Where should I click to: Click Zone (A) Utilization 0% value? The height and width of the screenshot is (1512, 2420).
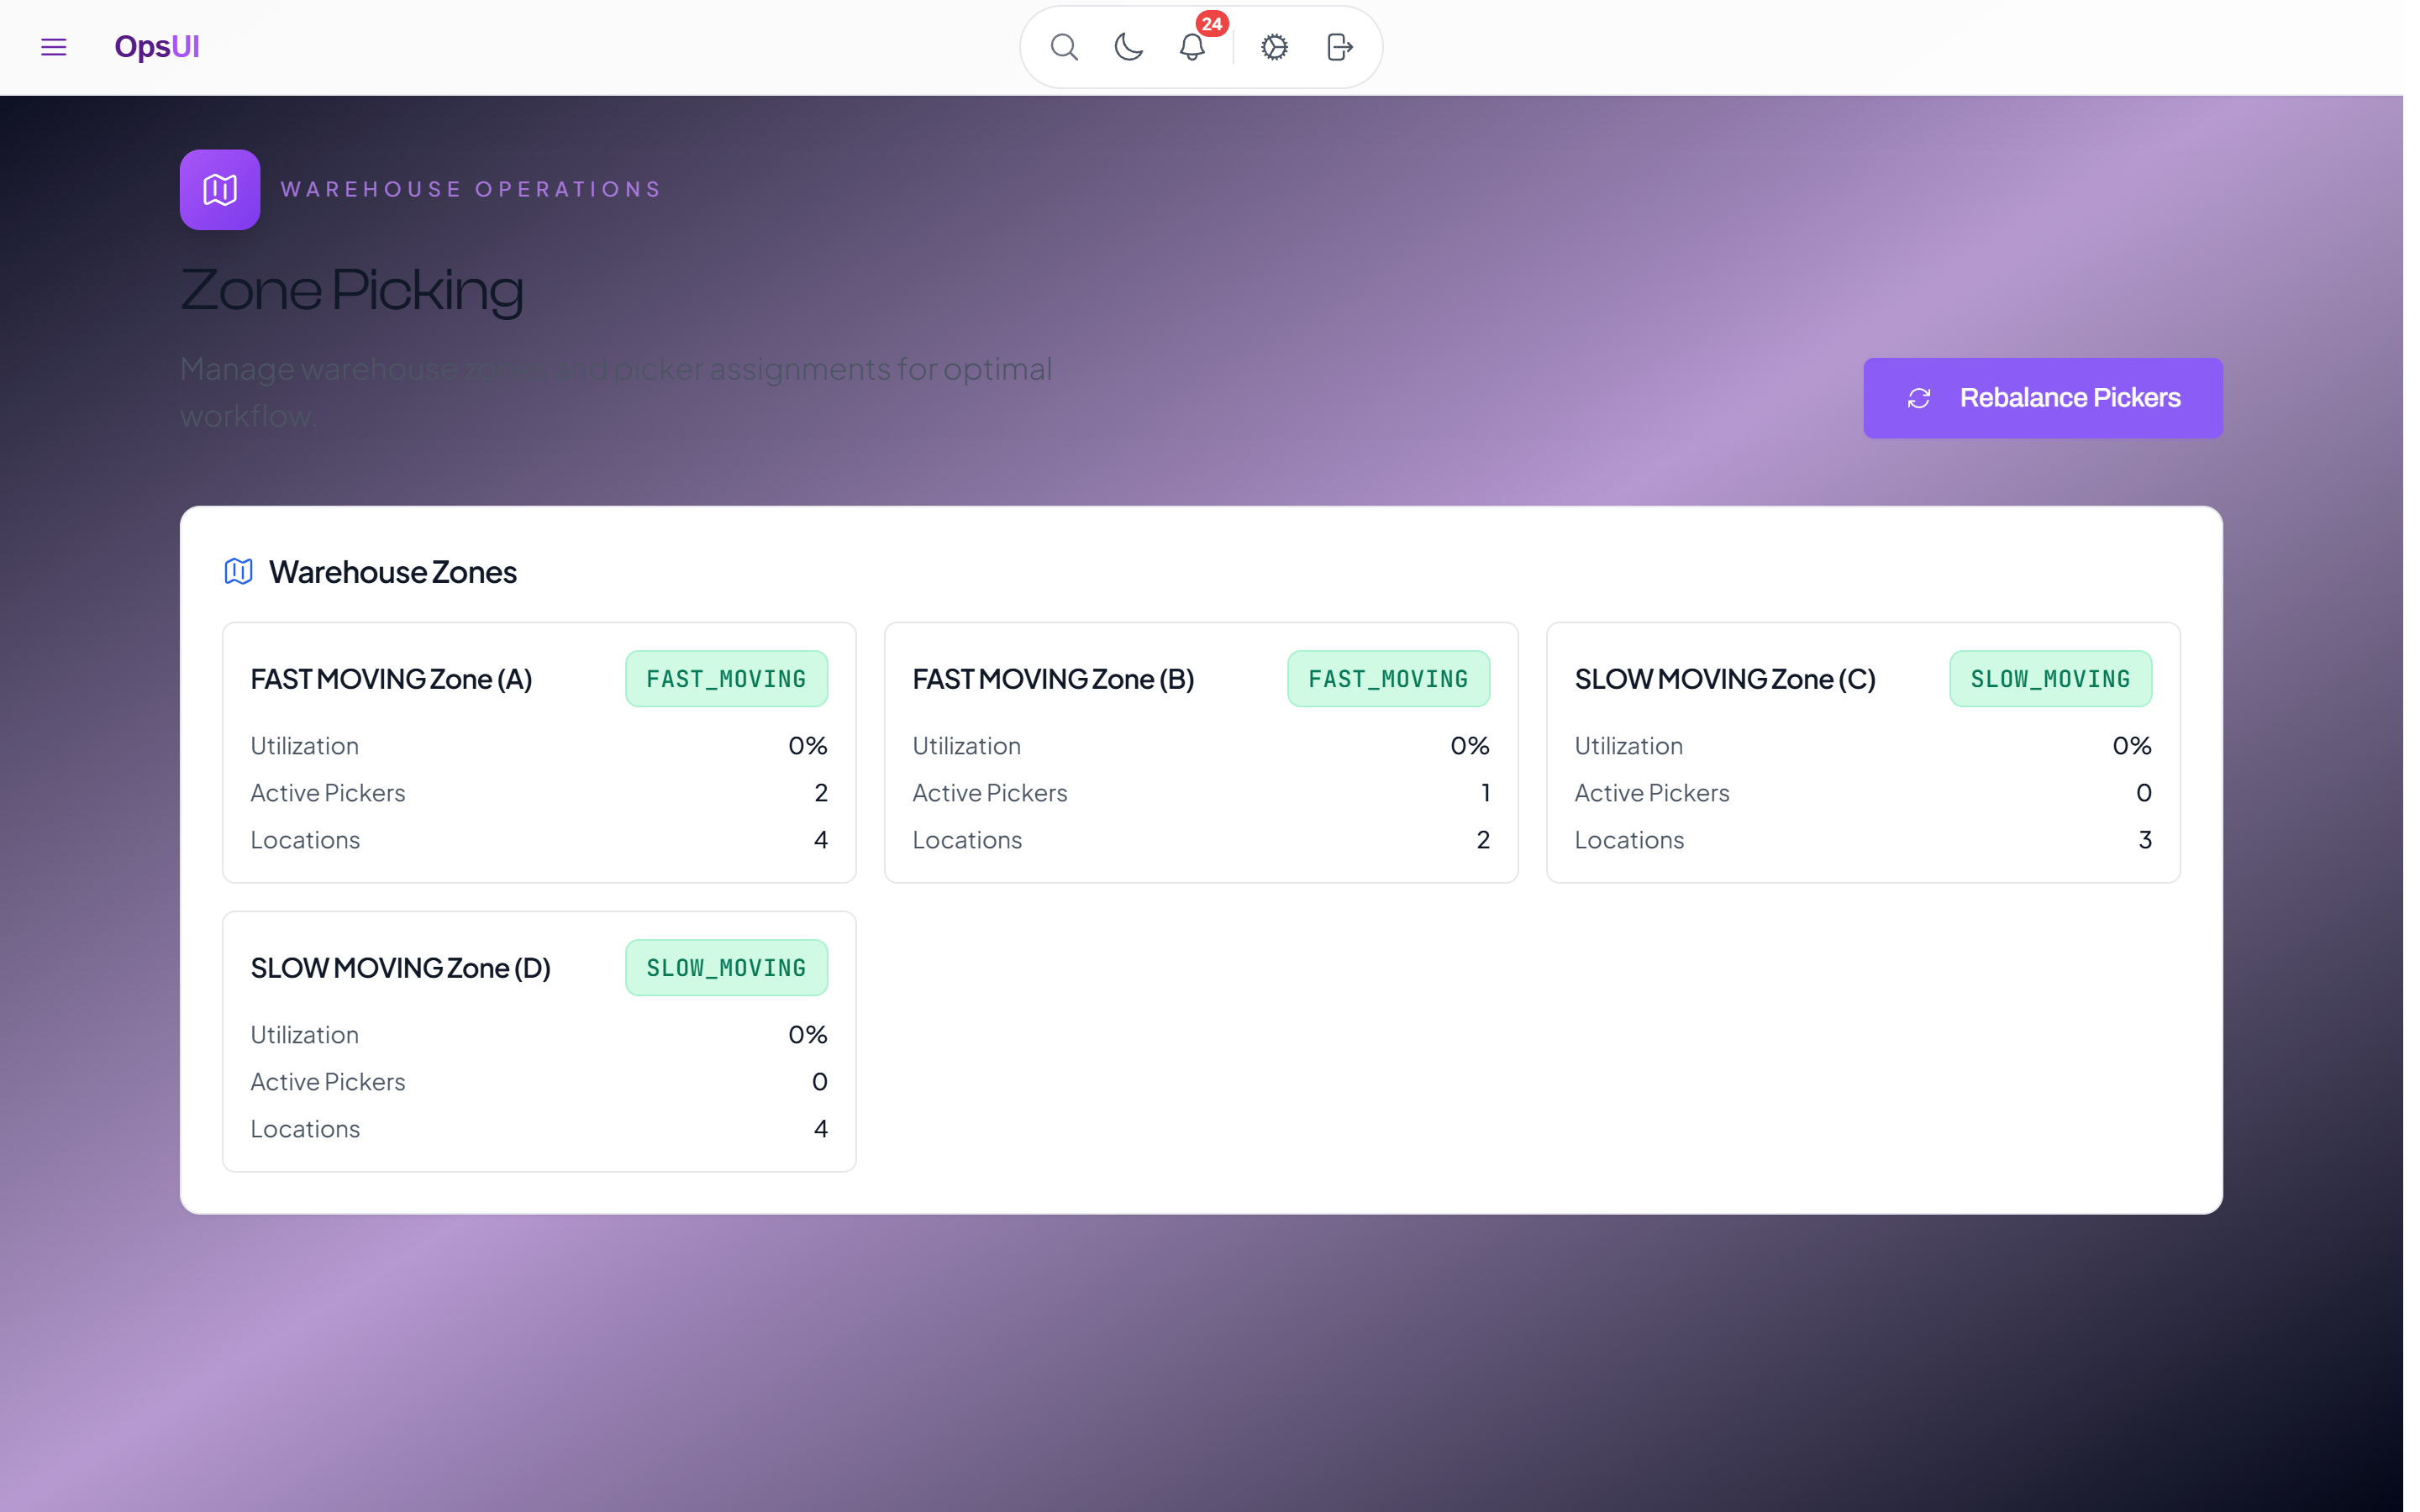(x=808, y=746)
